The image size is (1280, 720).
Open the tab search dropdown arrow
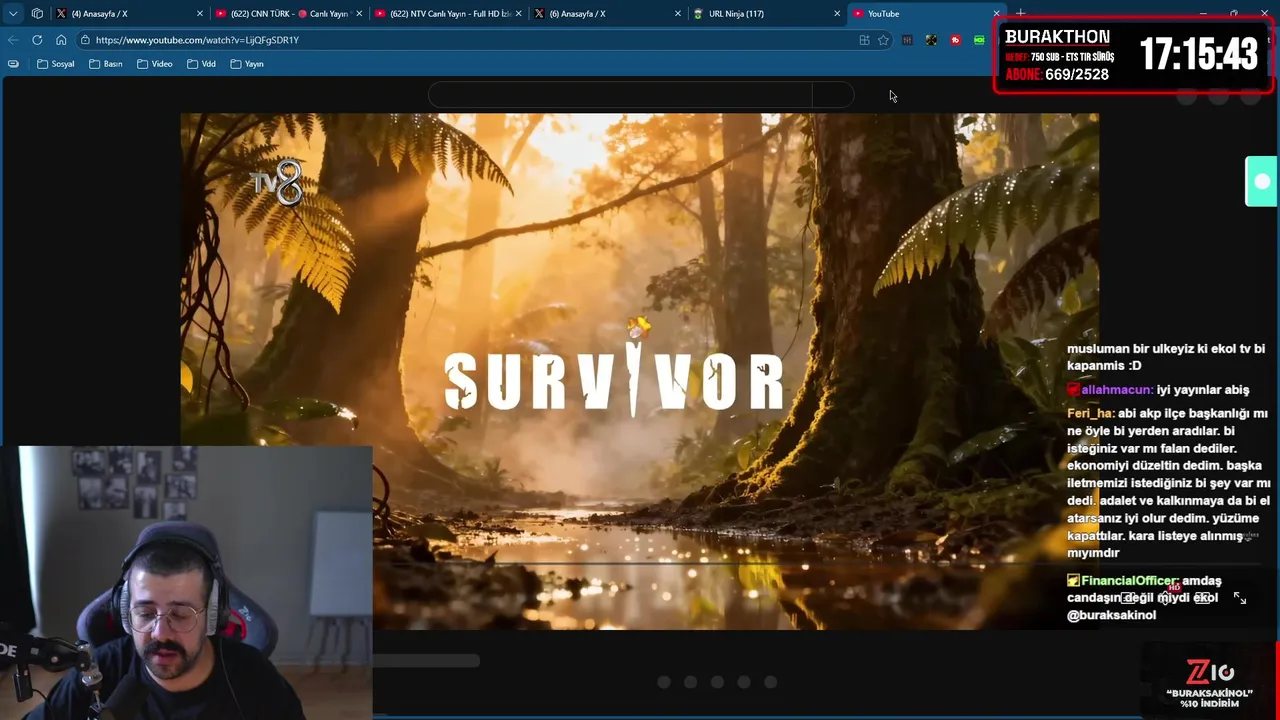coord(12,14)
